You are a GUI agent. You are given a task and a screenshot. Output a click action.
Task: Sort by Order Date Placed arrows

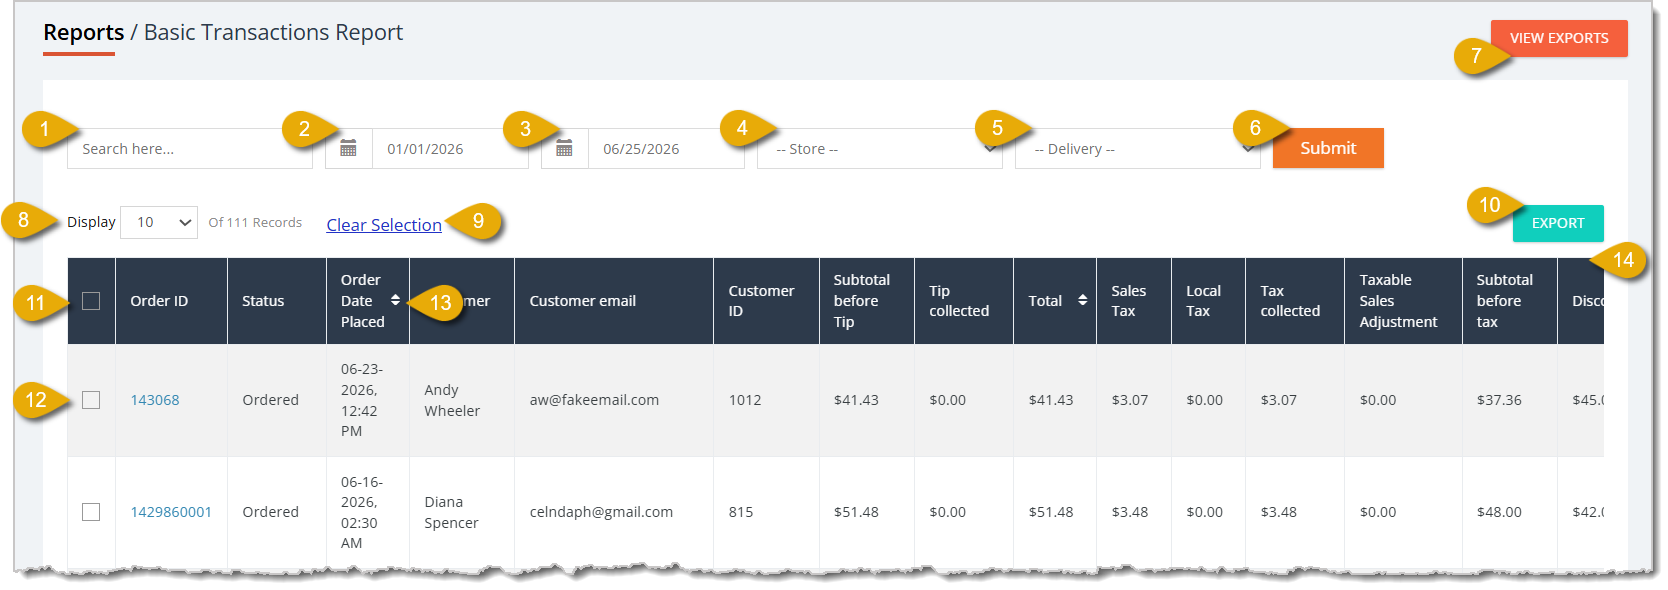coord(395,300)
